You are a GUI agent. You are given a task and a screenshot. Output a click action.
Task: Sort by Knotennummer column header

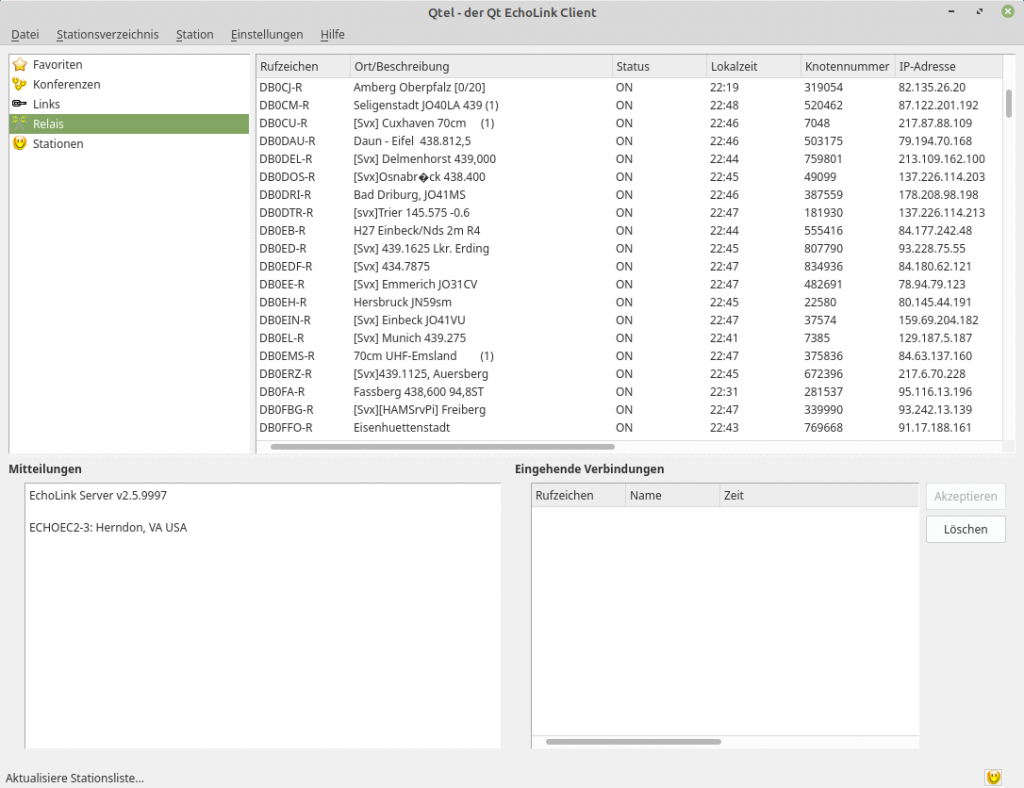[848, 67]
